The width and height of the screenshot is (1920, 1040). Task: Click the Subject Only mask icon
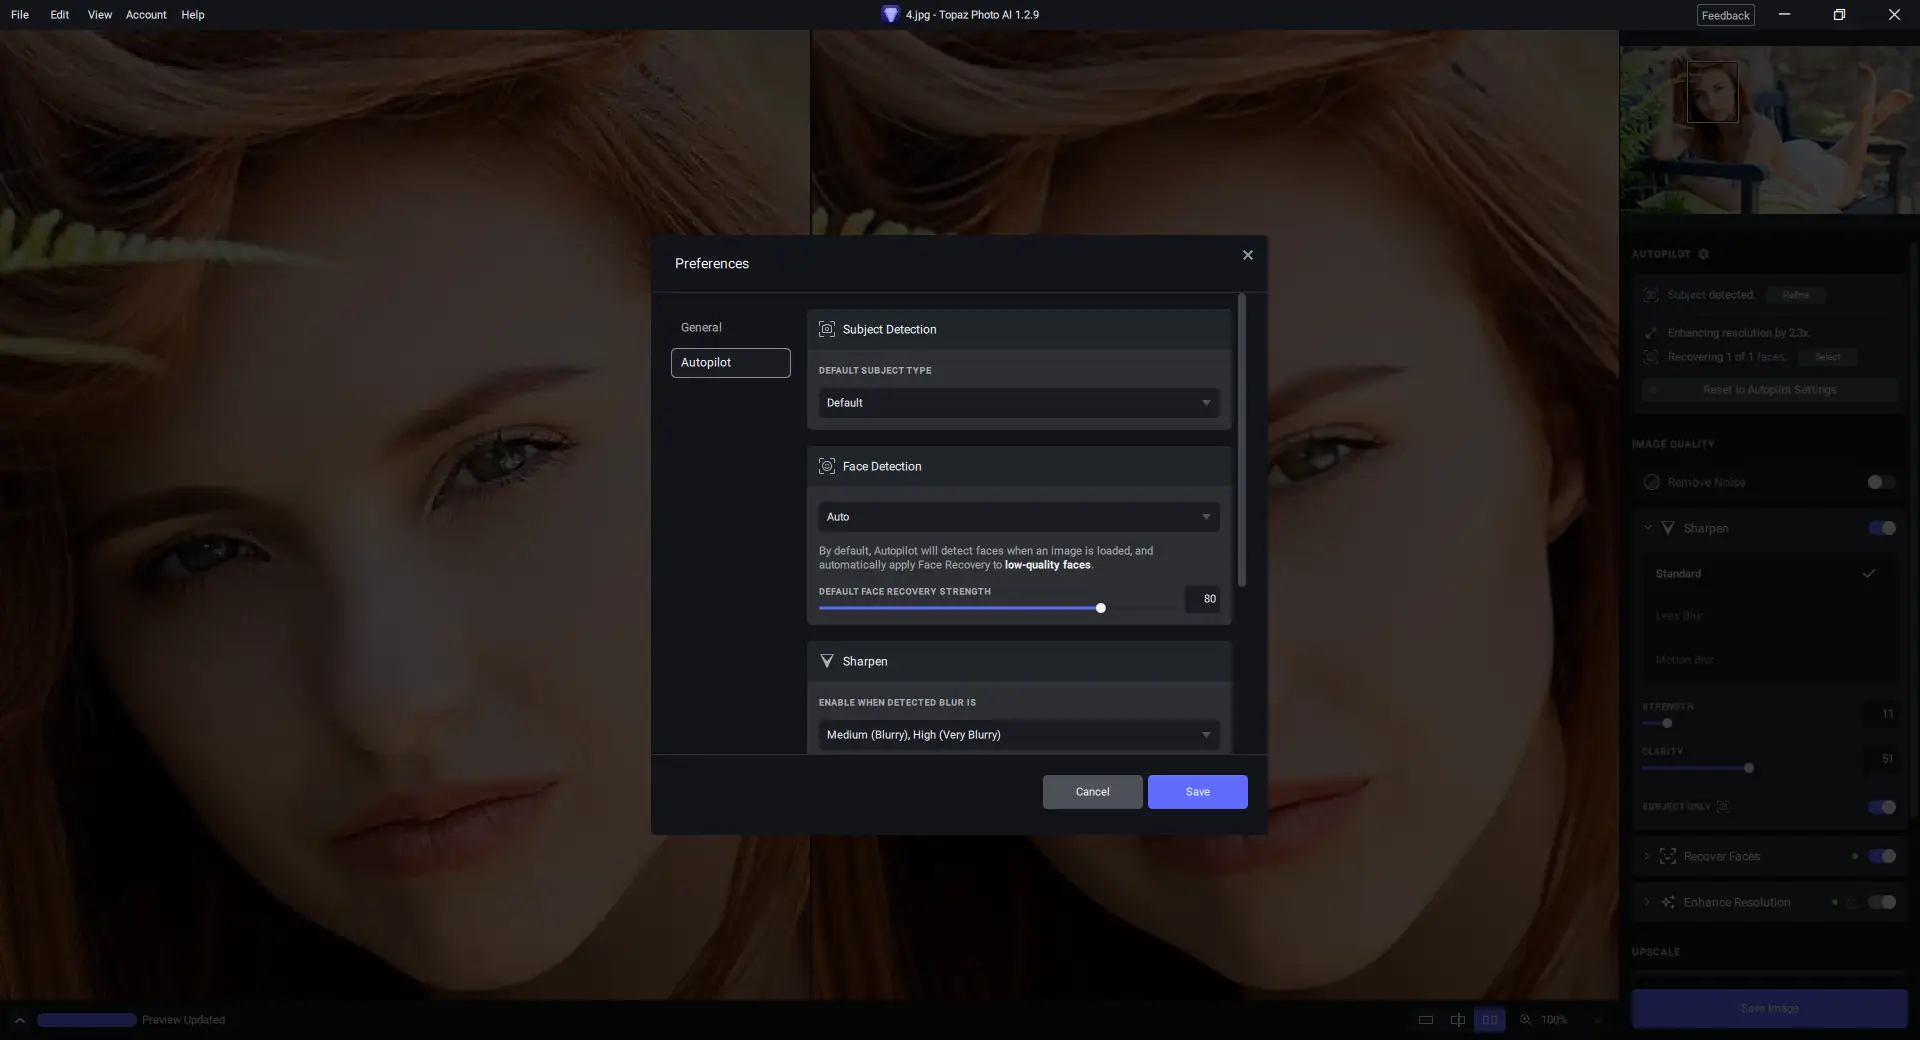(1723, 807)
